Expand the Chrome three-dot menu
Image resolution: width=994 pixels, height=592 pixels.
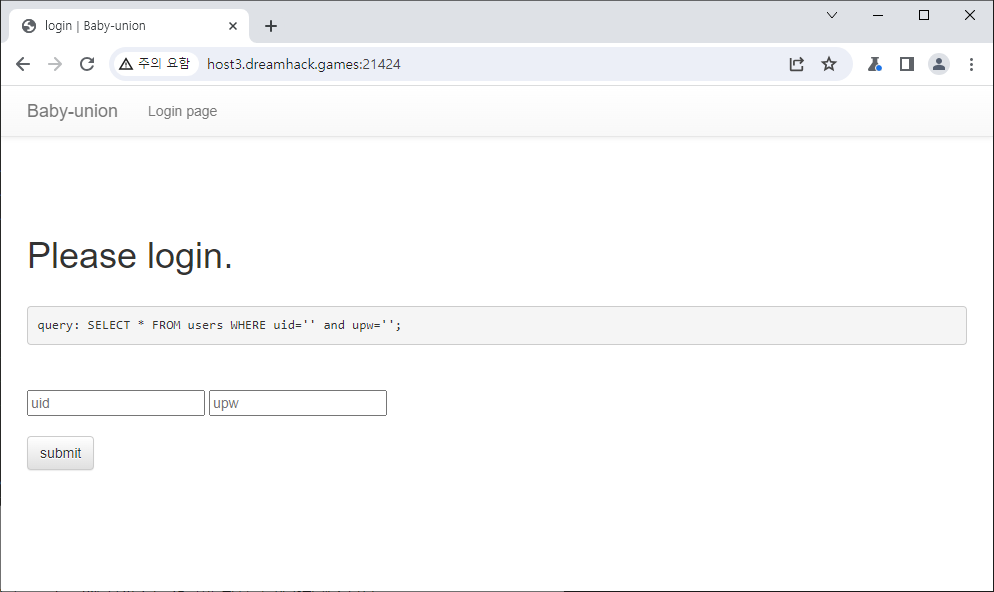[x=970, y=64]
